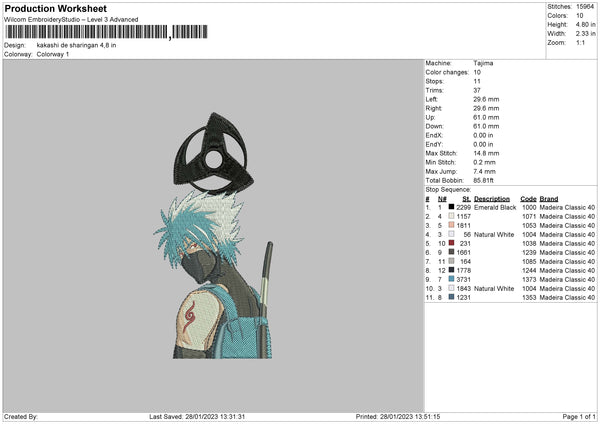This screenshot has width=600, height=424.
Task: Click the Natural White swatch in stop 4
Action: (x=452, y=234)
